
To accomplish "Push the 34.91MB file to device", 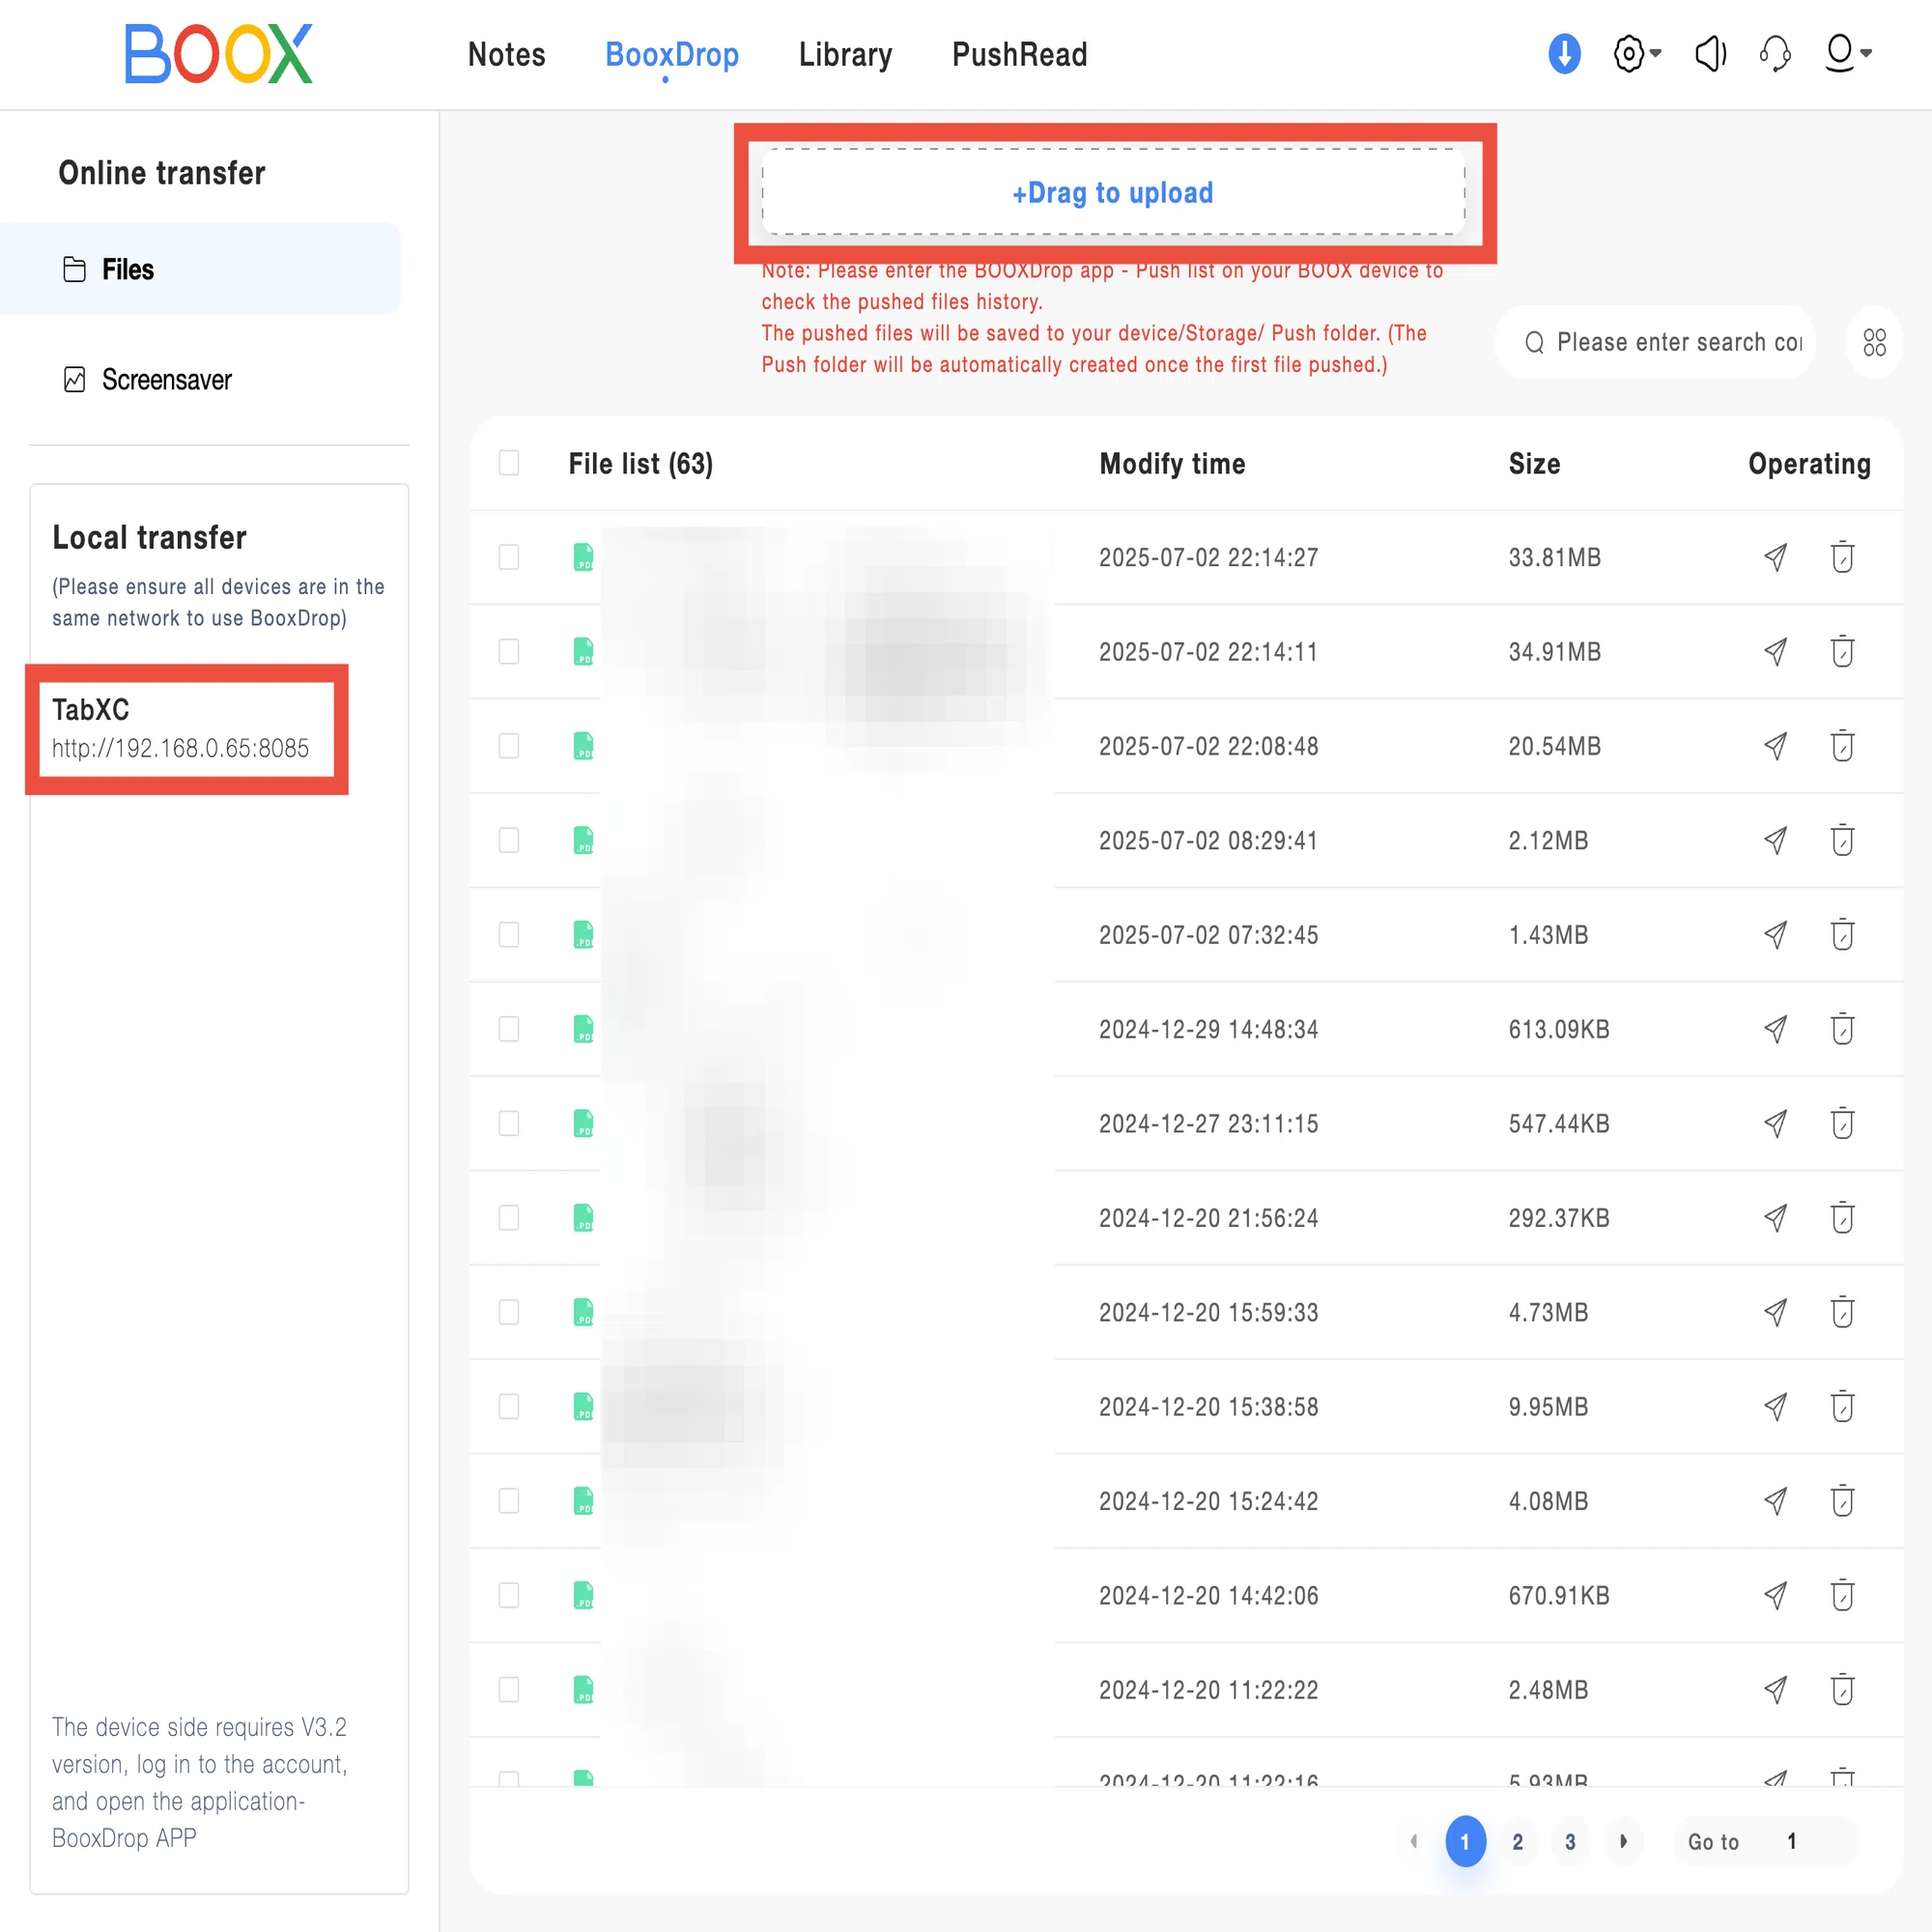I will coord(1775,652).
